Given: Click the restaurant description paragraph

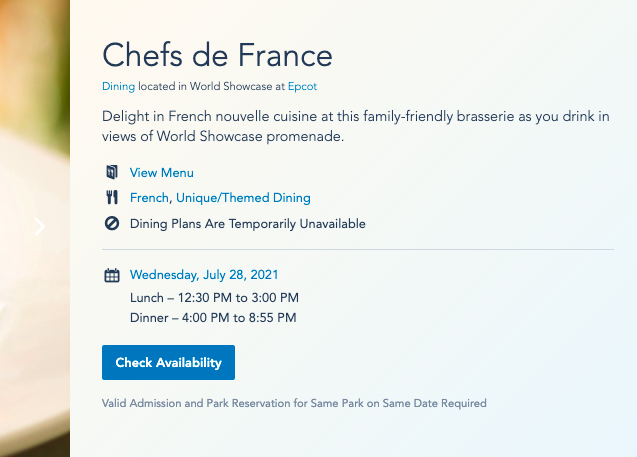Looking at the screenshot, I should [x=355, y=127].
